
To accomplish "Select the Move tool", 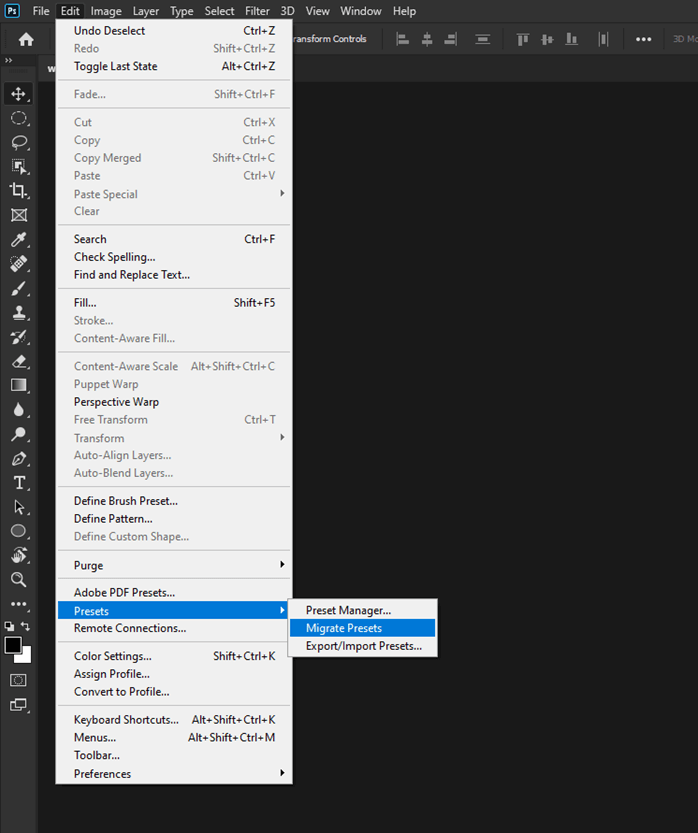I will (x=19, y=94).
